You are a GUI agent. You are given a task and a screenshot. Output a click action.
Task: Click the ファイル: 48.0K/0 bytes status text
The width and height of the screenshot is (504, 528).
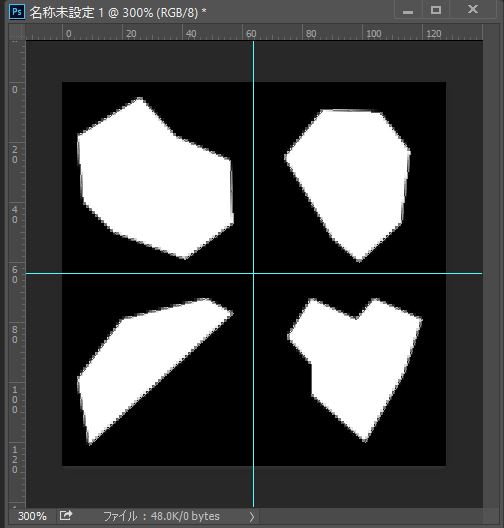pyautogui.click(x=161, y=516)
